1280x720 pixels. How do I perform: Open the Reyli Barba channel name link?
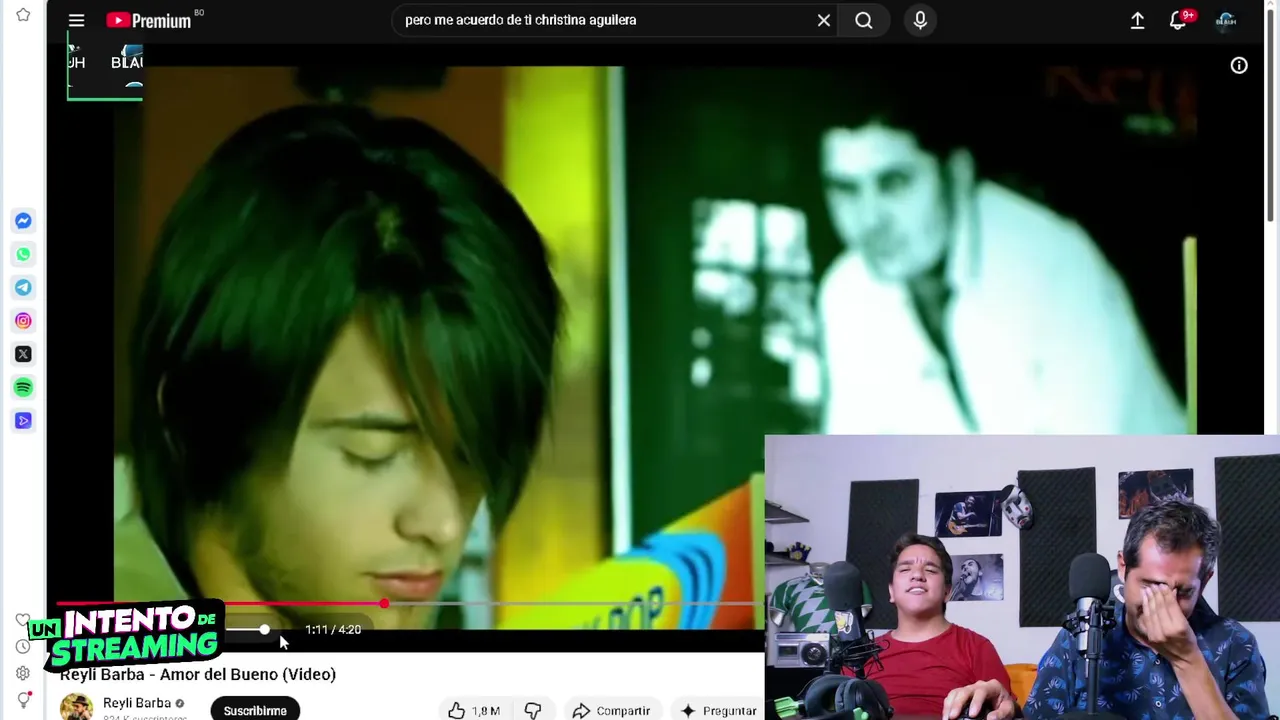[x=137, y=703]
